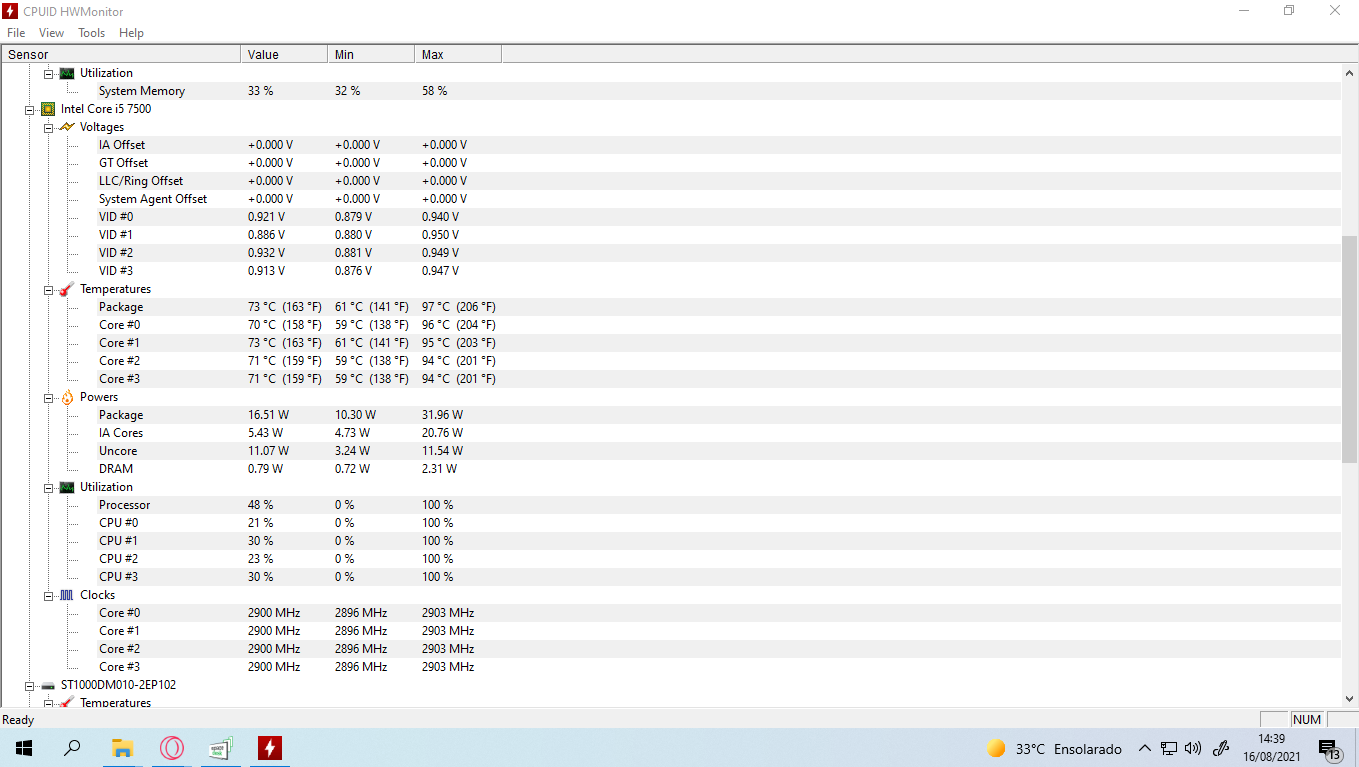This screenshot has height=767, width=1359.
Task: Select the CPU #3 utilization row
Action: [719, 577]
